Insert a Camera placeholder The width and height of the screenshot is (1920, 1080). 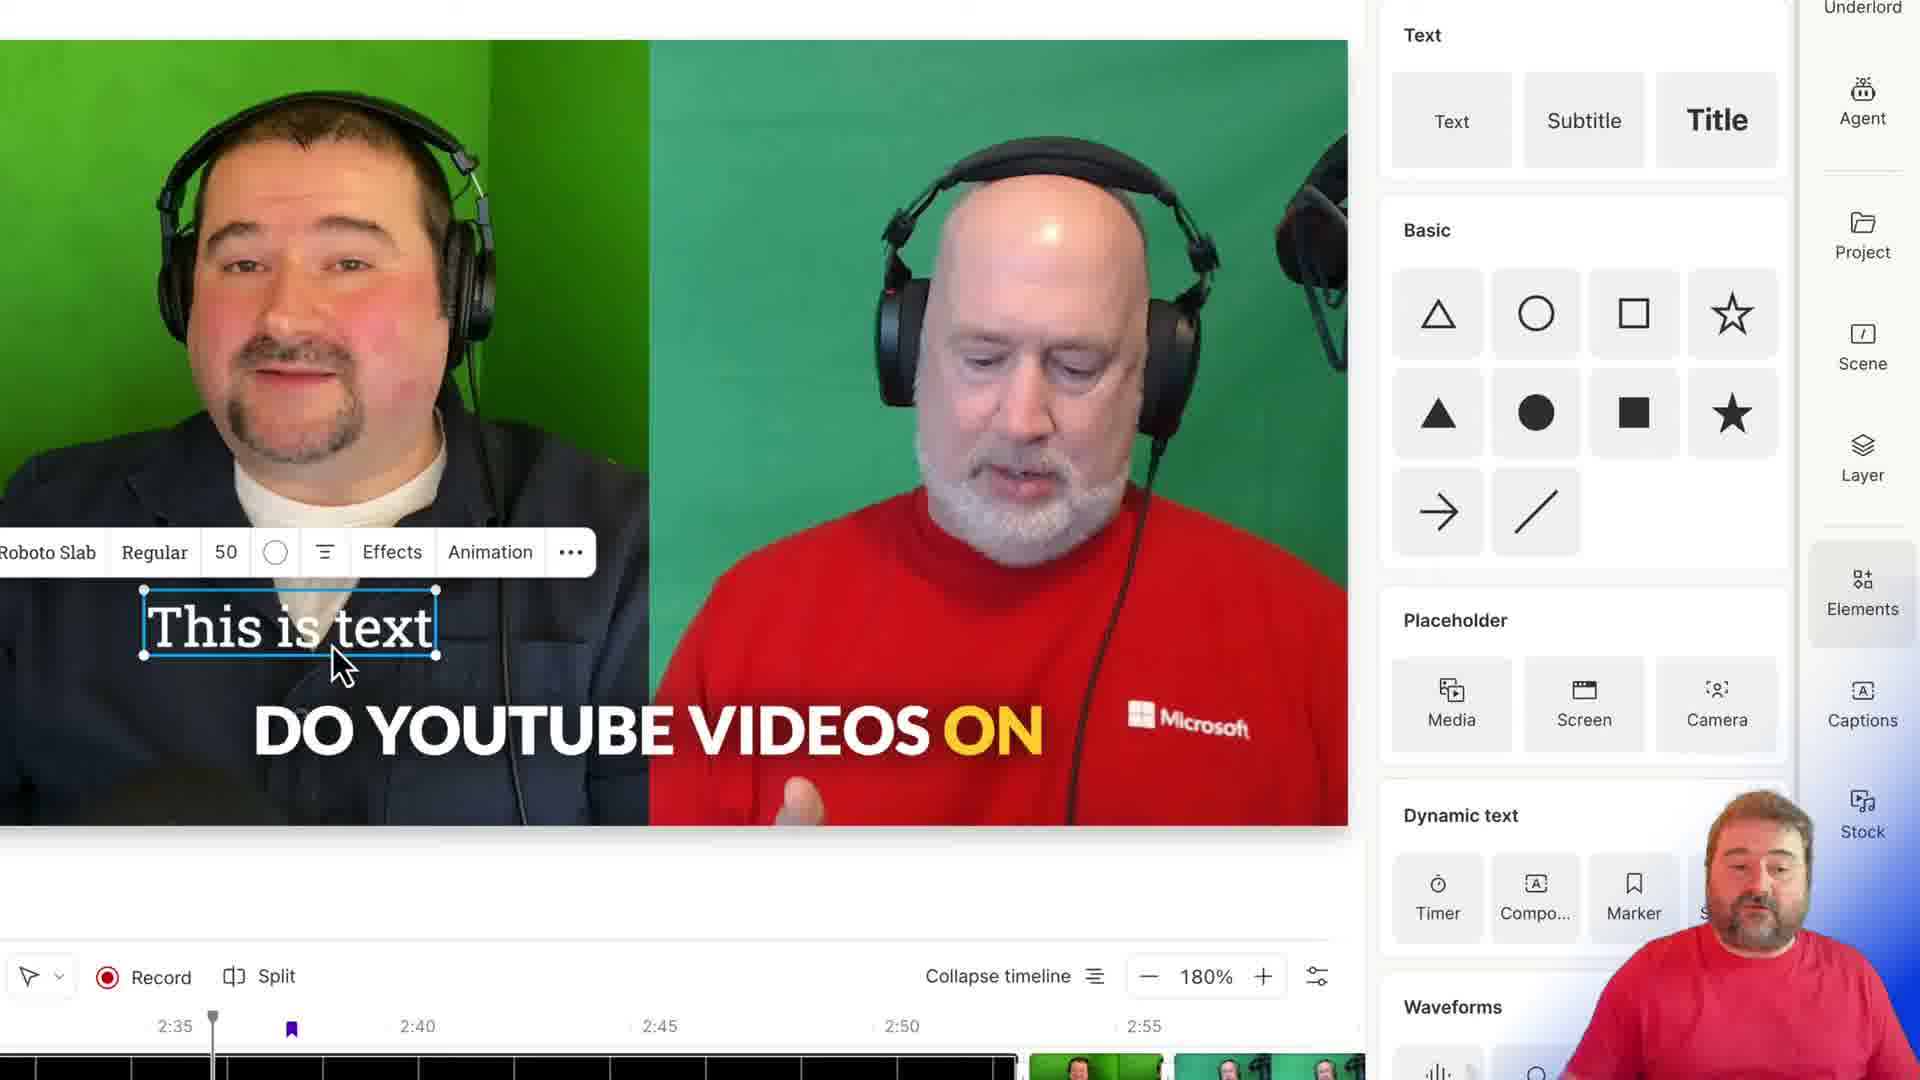click(x=1716, y=703)
